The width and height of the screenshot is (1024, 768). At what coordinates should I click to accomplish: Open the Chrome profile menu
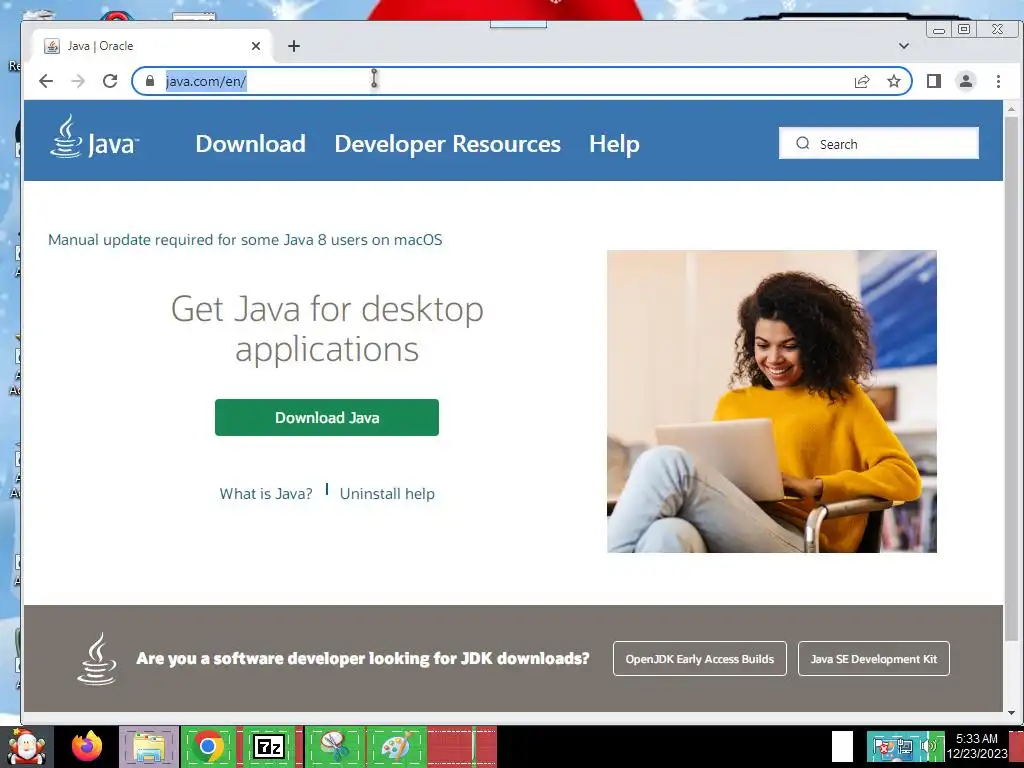pyautogui.click(x=966, y=81)
